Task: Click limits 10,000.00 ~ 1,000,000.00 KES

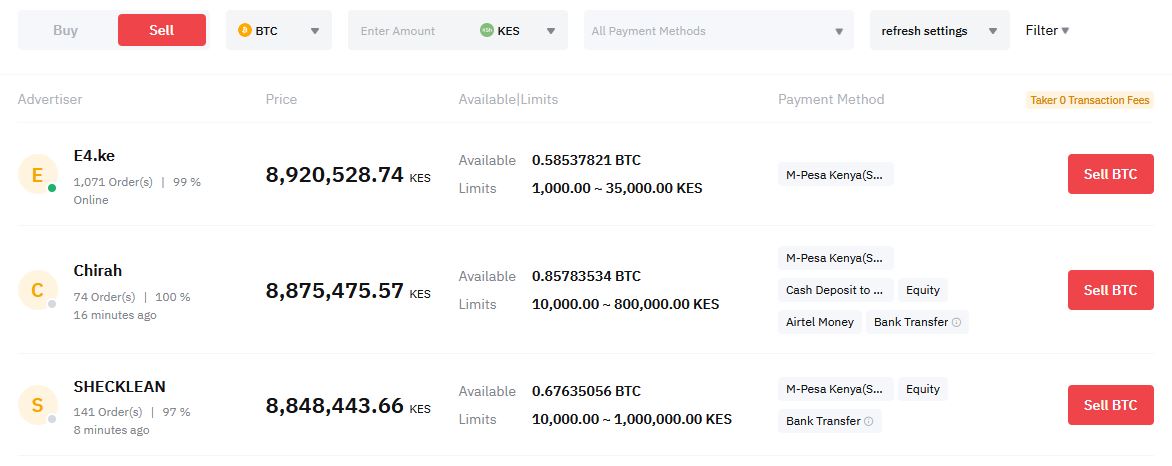Action: tap(632, 420)
